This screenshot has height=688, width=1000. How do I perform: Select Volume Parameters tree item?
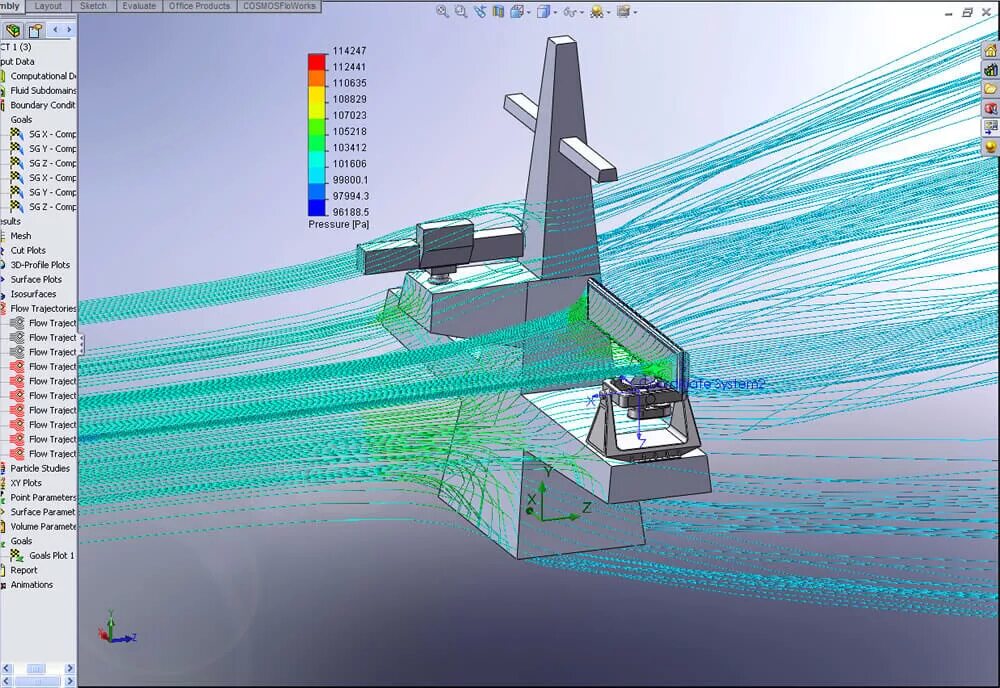coord(38,527)
